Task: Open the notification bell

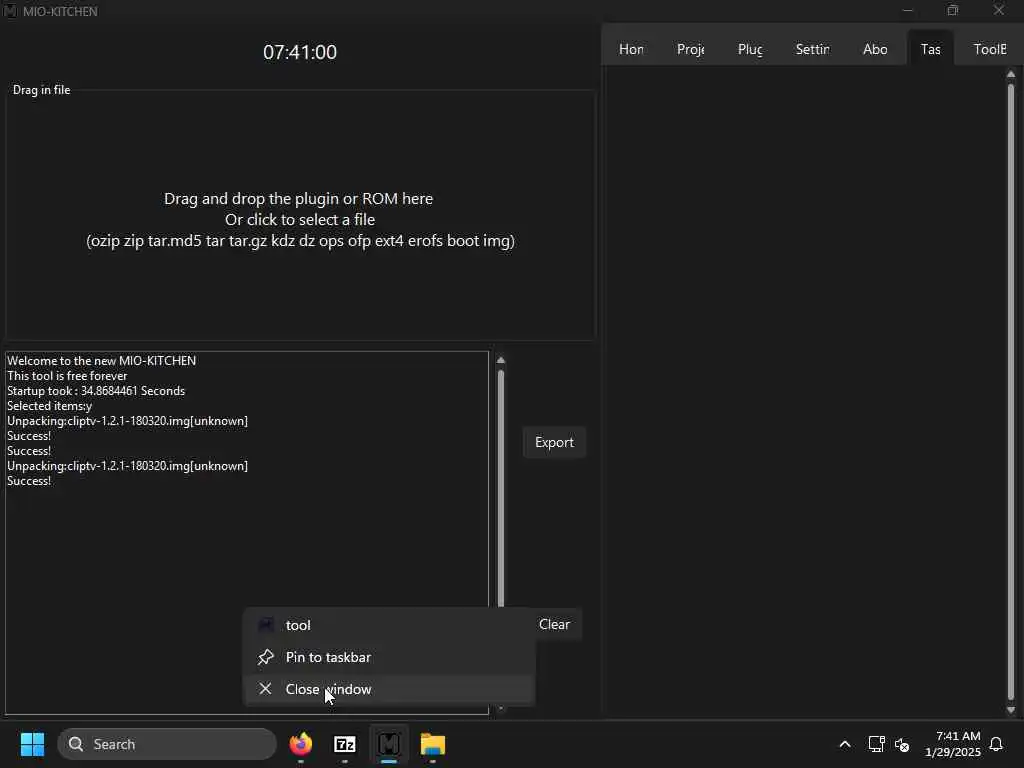Action: point(997,744)
